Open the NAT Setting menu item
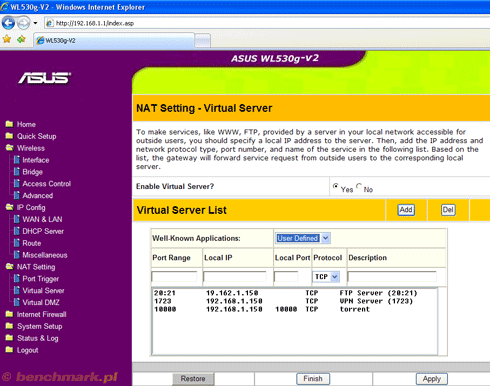490x386 pixels. 36,267
